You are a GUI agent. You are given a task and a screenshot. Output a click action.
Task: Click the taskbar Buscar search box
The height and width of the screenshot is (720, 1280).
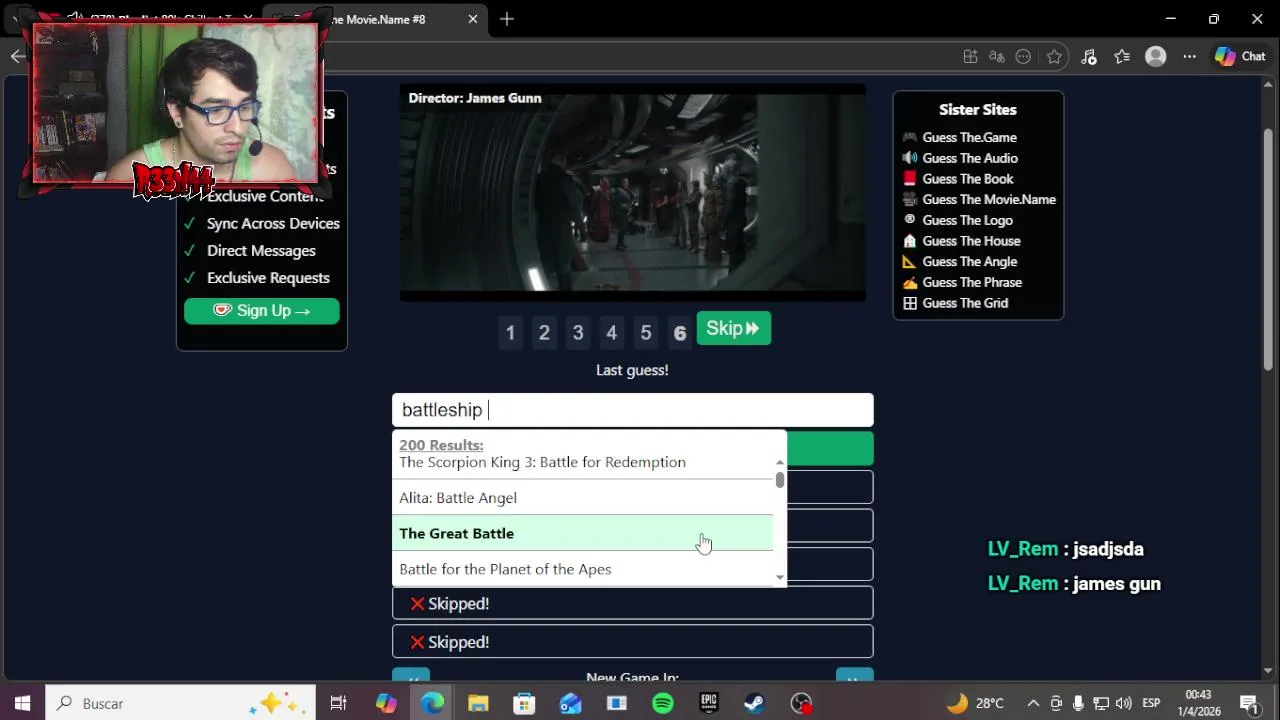(180, 703)
